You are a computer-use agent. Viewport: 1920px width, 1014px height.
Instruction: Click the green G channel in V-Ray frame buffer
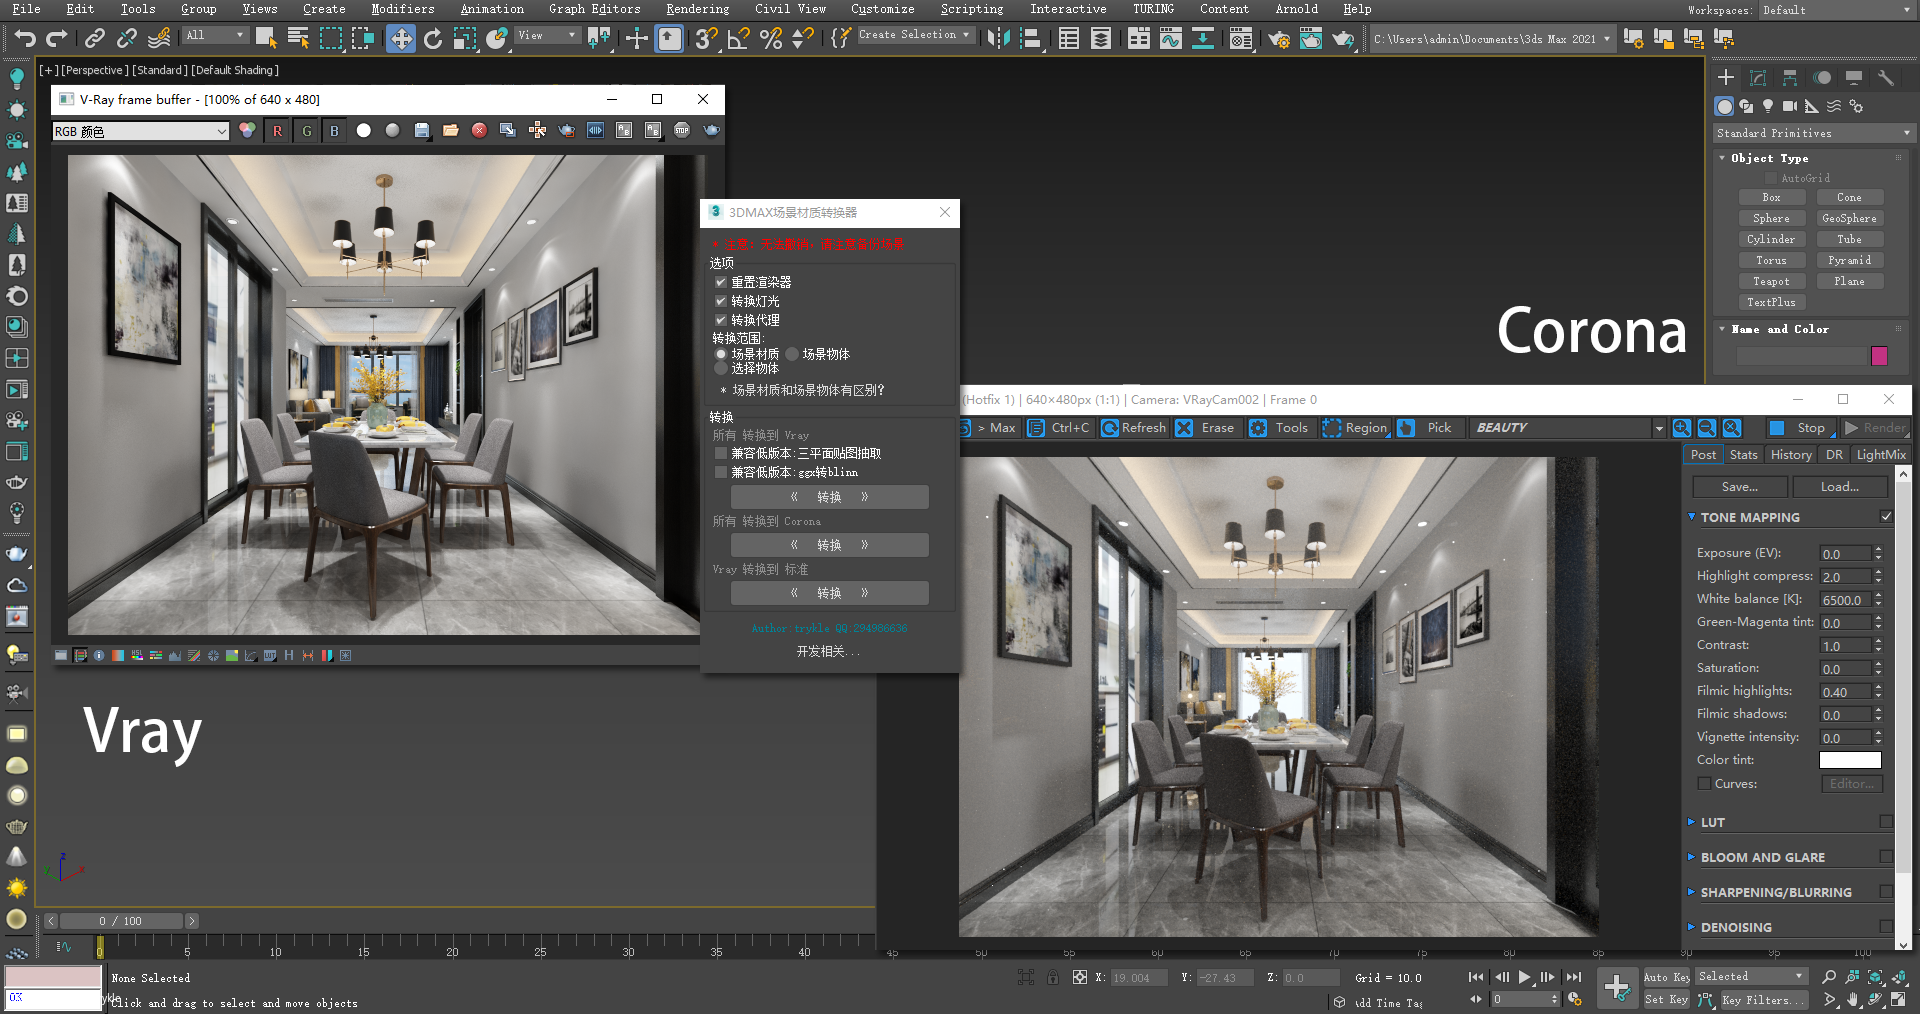pos(306,131)
